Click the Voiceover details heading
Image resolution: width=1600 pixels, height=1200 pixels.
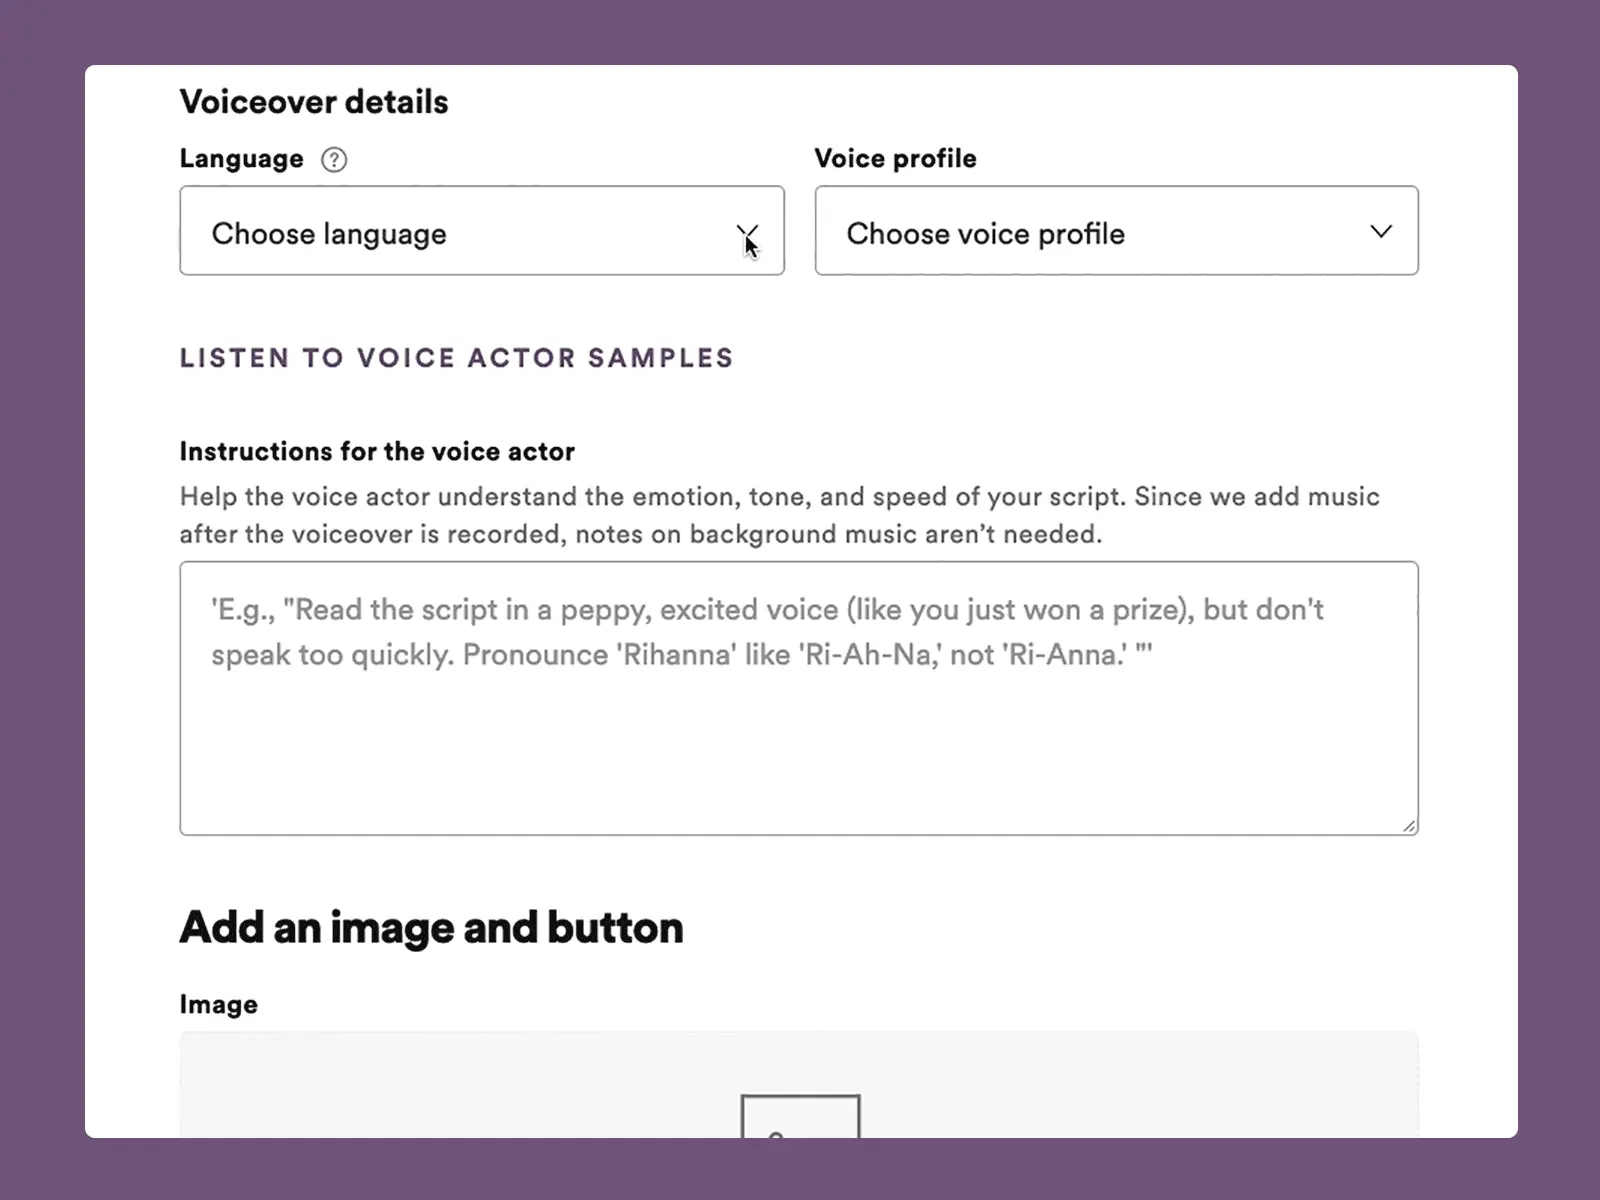314,102
